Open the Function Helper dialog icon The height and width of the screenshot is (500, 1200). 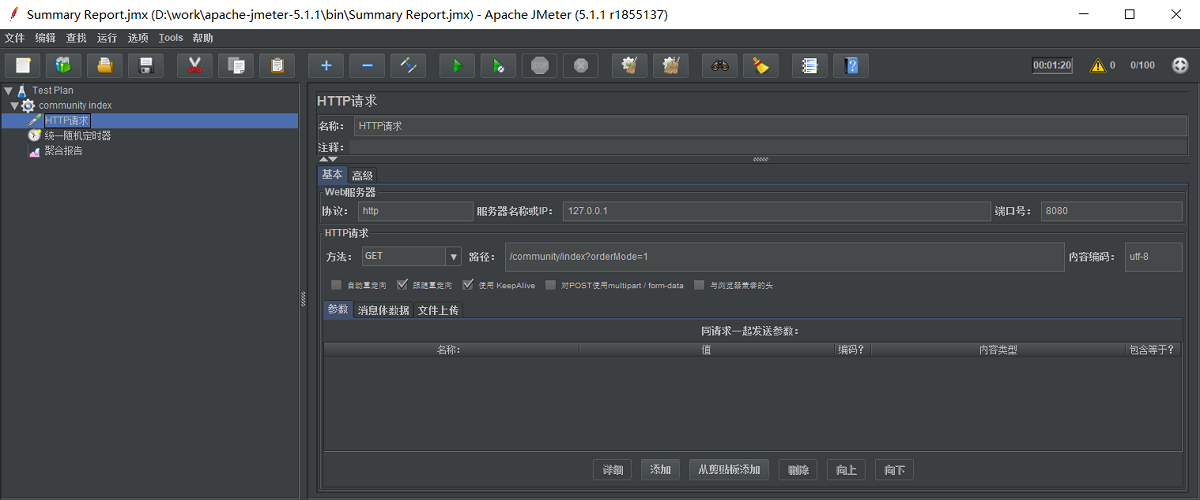coord(810,65)
